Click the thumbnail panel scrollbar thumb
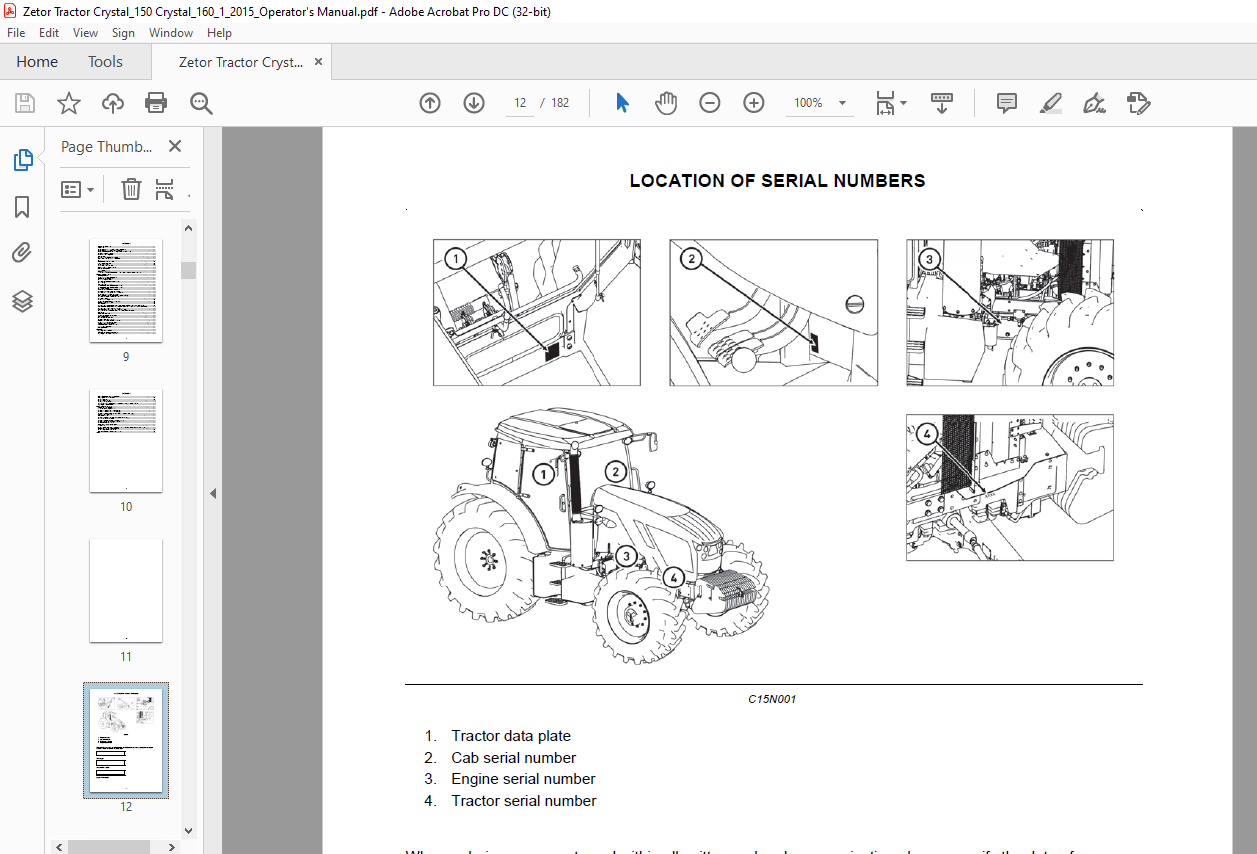Viewport: 1257px width, 854px height. click(188, 270)
